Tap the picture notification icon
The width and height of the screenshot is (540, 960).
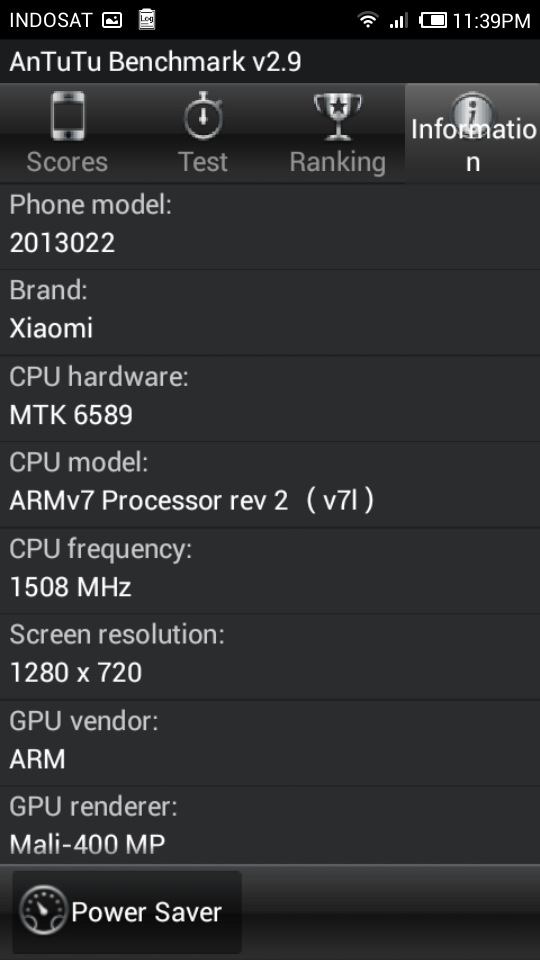(x=112, y=20)
